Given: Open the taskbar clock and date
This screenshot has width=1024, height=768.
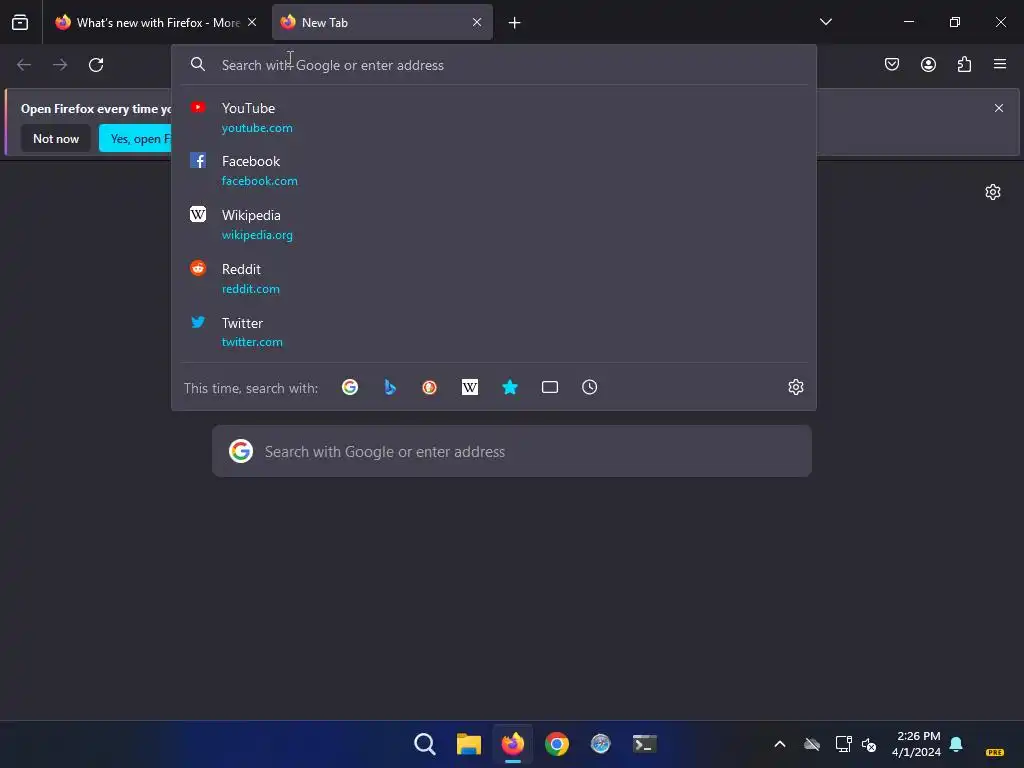Looking at the screenshot, I should pos(916,744).
